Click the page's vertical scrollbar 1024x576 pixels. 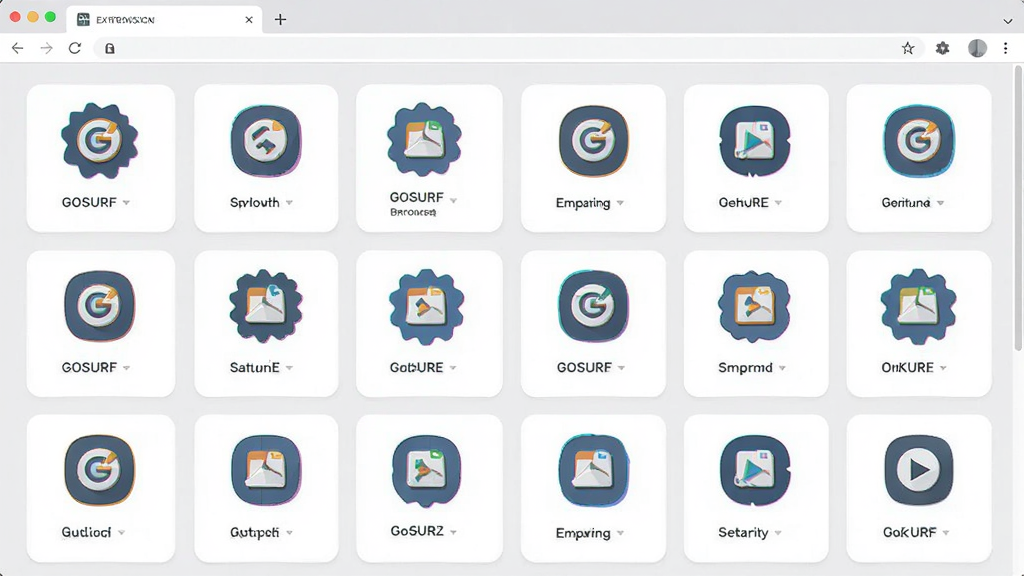1018,209
